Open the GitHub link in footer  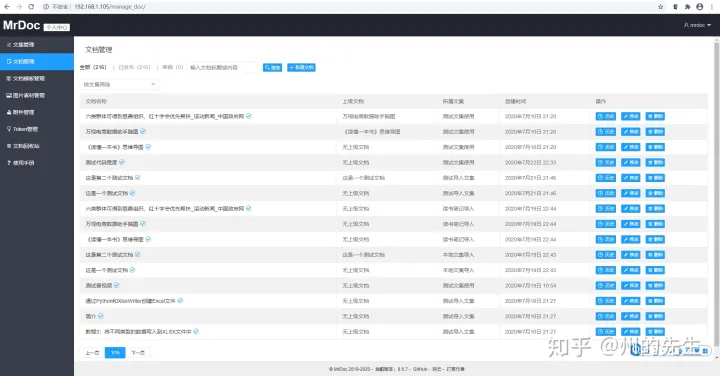point(420,369)
